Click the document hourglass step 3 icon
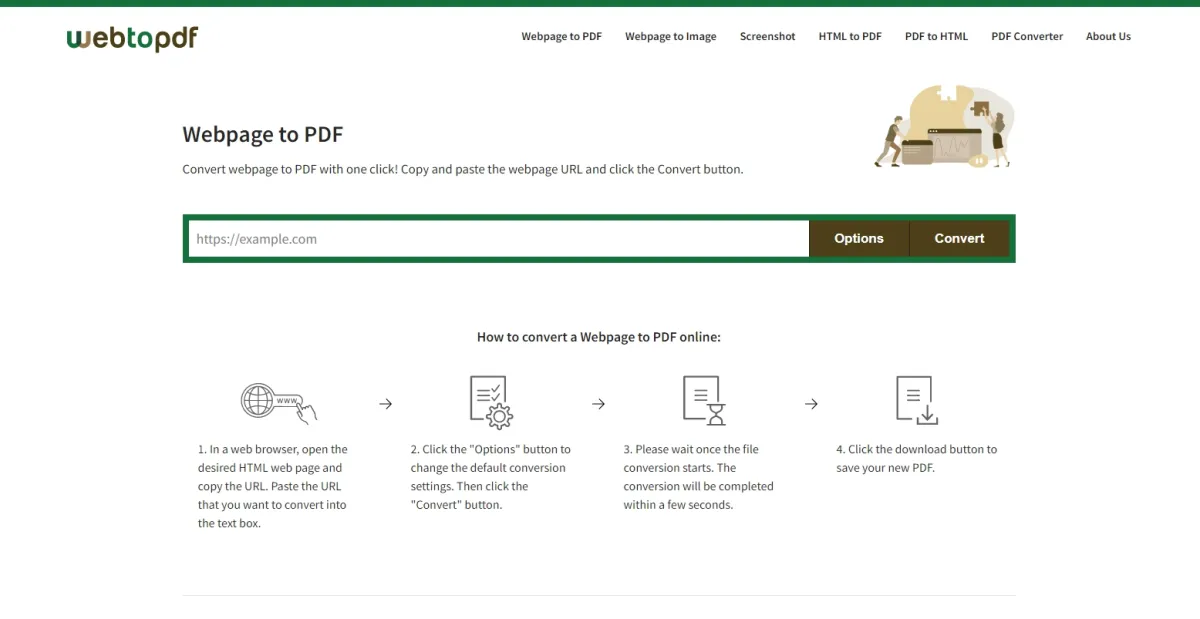 pos(704,401)
